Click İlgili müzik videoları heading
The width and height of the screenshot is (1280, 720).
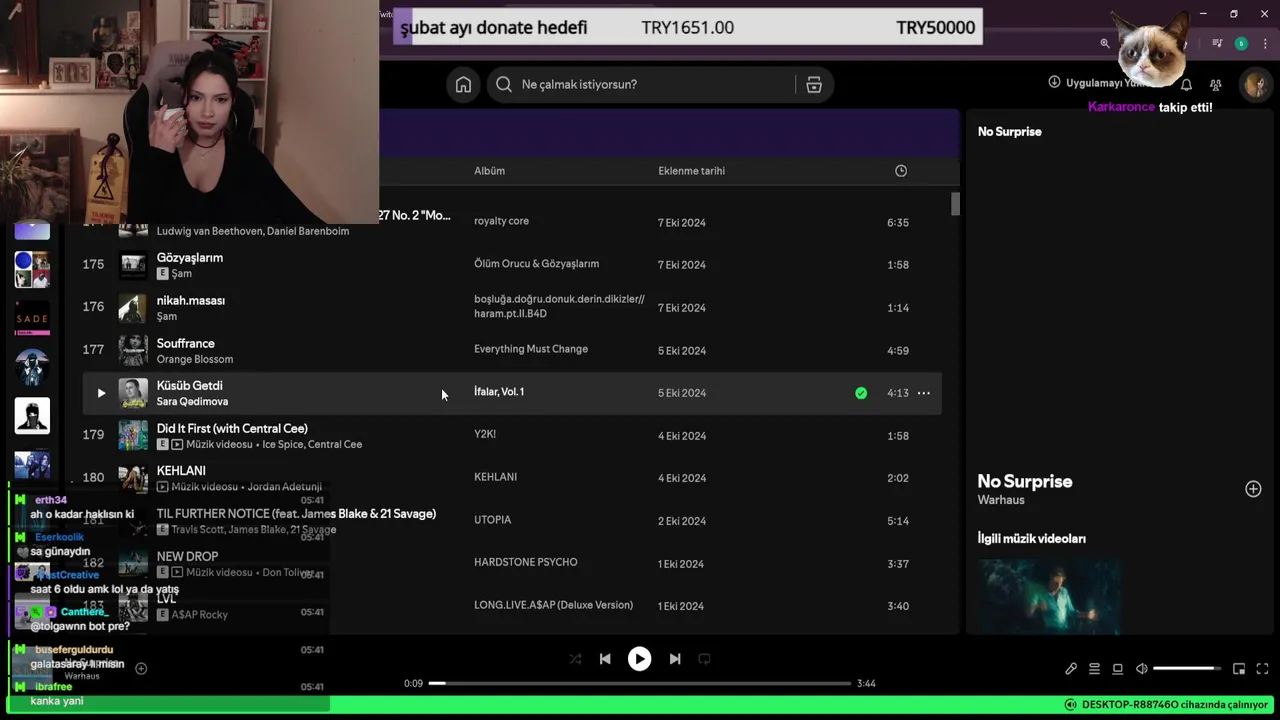click(1032, 538)
